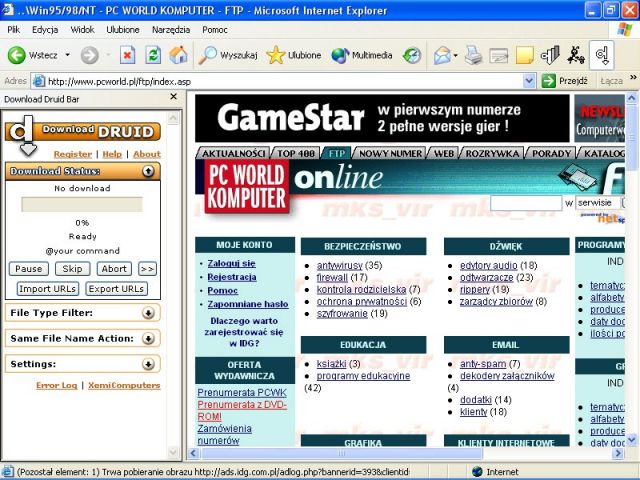The image size is (640, 480).
Task: Click the Download Druid logo banner
Action: click(x=83, y=133)
